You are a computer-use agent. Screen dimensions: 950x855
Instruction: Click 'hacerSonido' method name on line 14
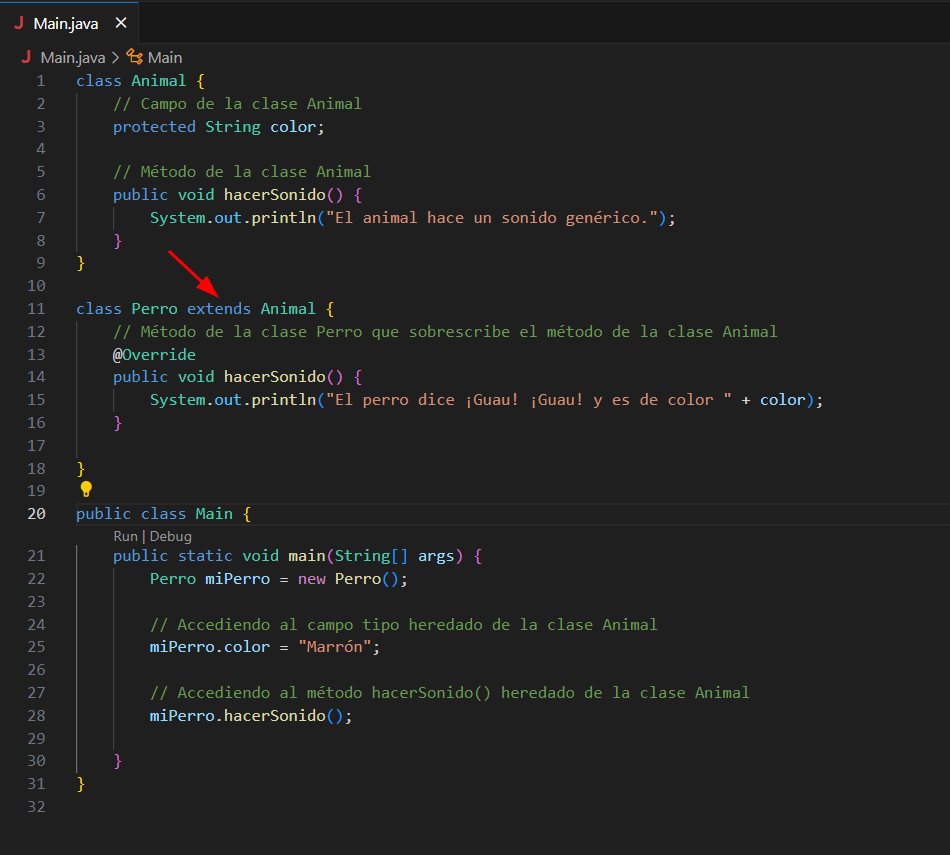pos(274,377)
